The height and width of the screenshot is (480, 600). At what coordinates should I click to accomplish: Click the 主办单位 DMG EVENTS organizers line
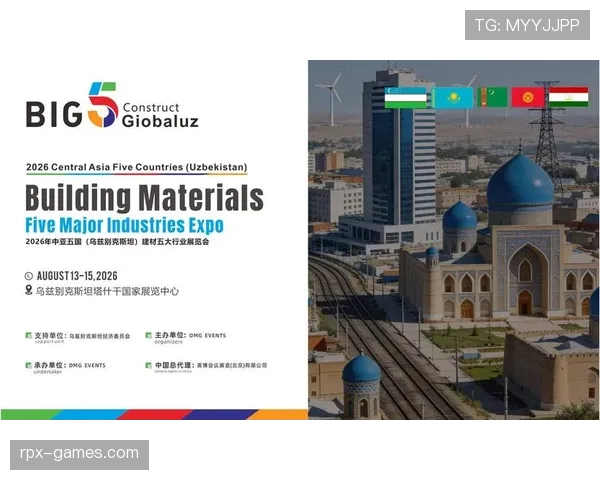[190, 337]
